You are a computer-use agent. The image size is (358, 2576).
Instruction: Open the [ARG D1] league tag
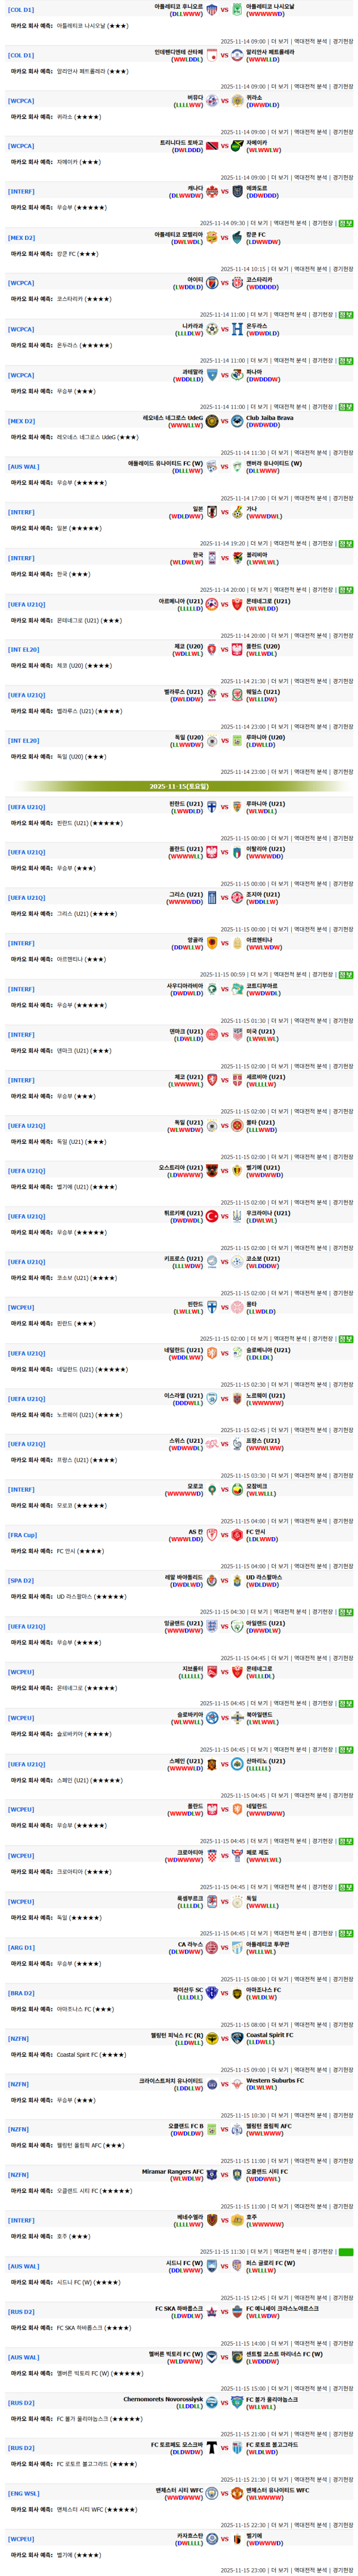click(21, 1947)
